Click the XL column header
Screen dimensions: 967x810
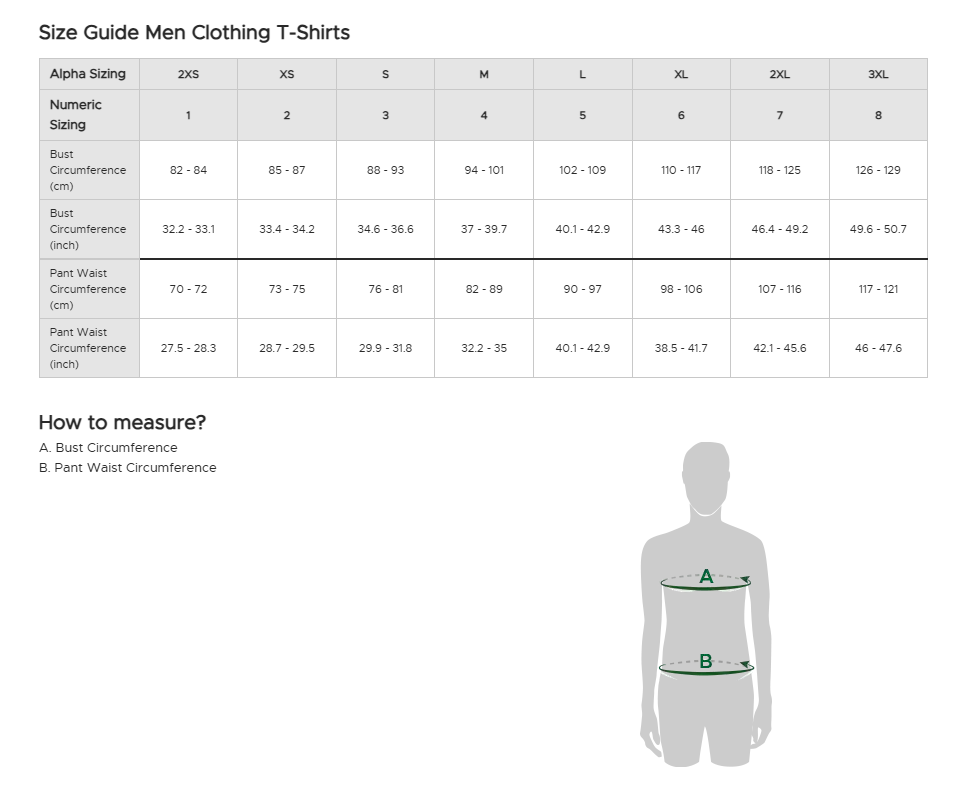681,75
